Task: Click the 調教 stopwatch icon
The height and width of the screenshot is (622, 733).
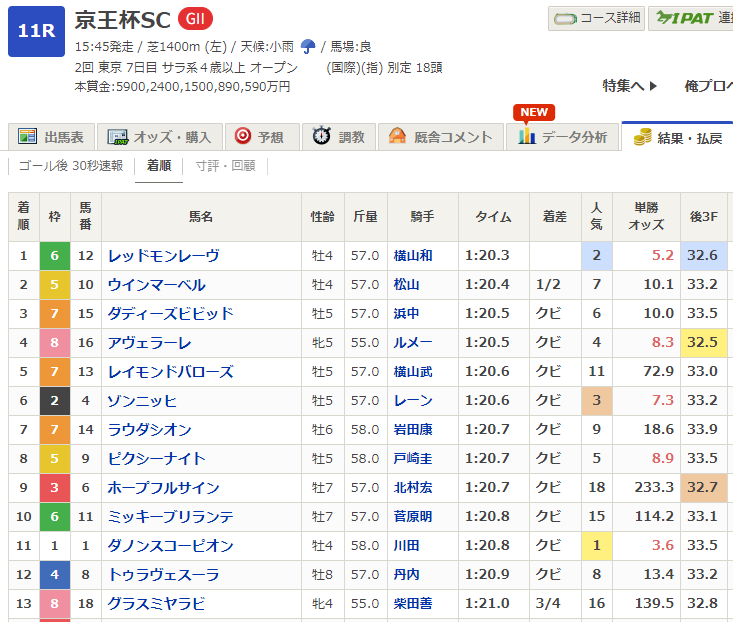Action: point(322,136)
